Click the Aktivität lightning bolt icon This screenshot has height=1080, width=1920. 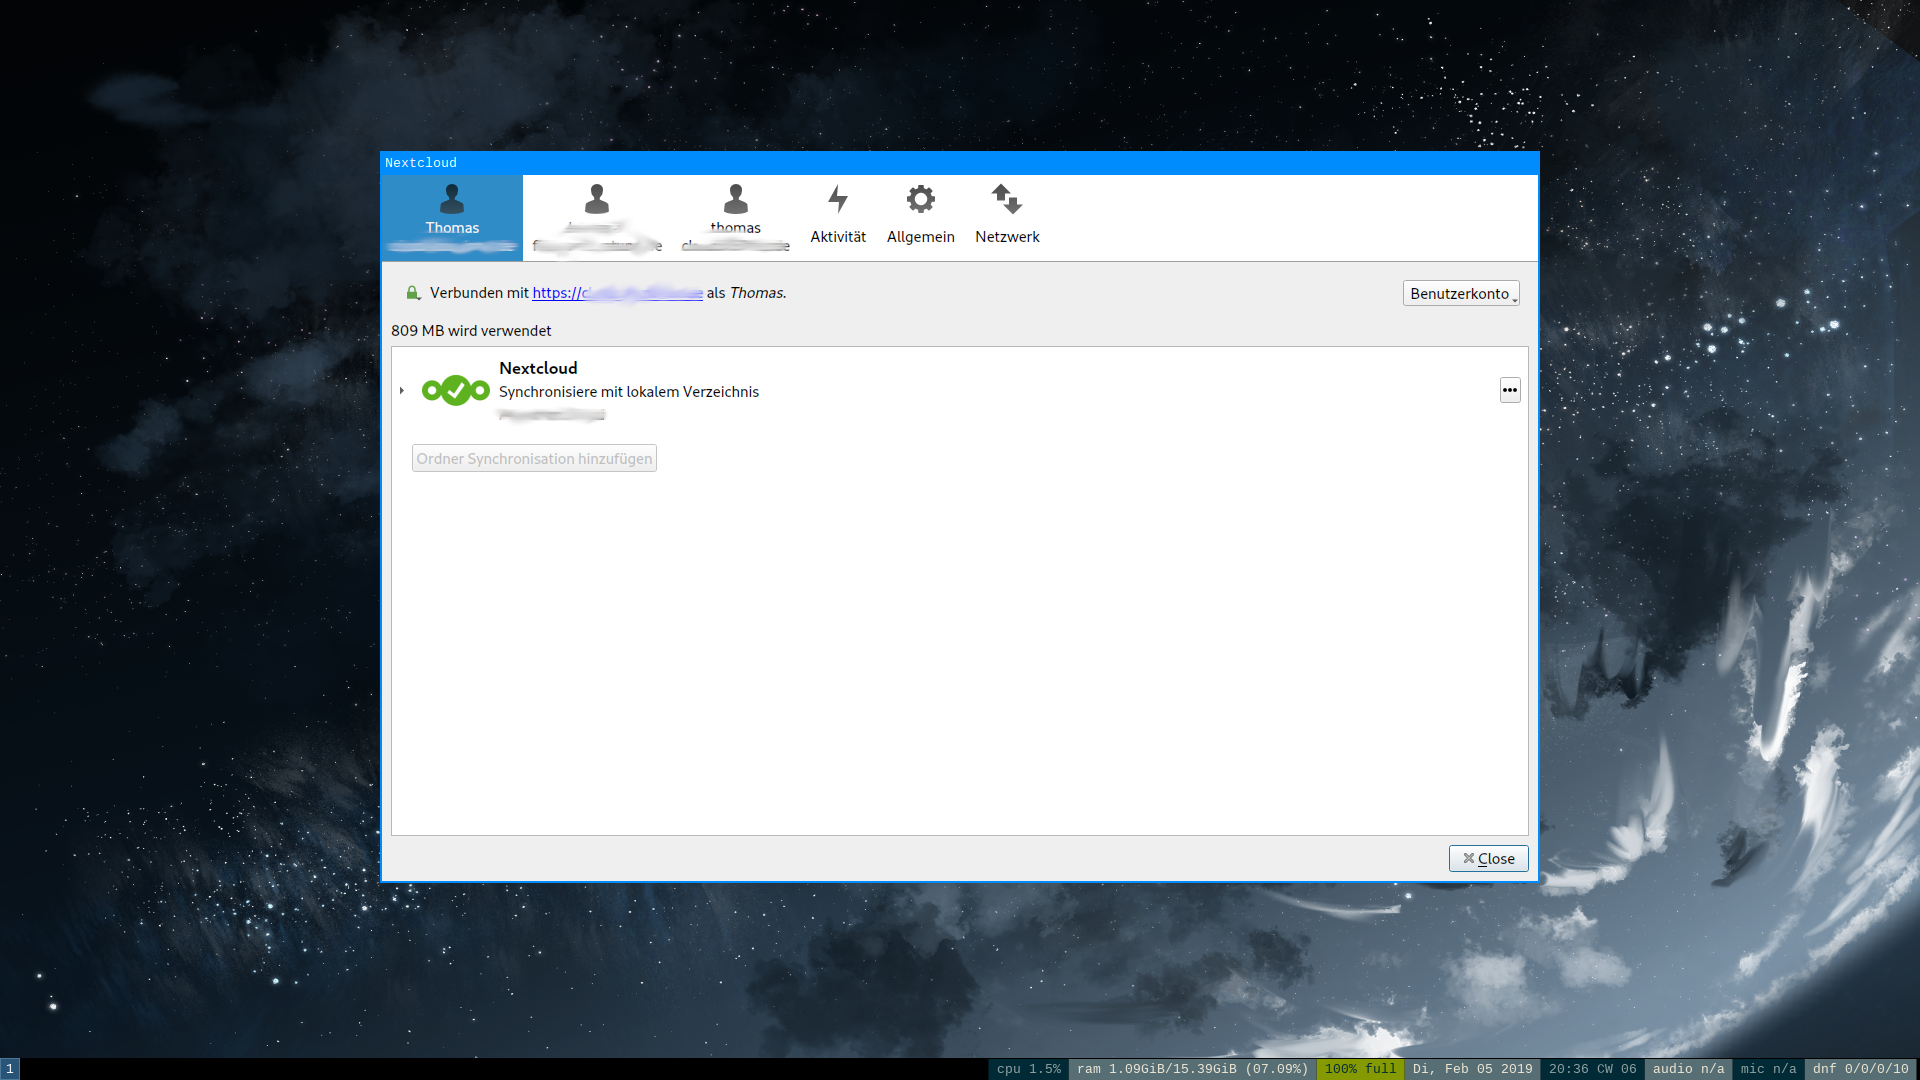(838, 199)
